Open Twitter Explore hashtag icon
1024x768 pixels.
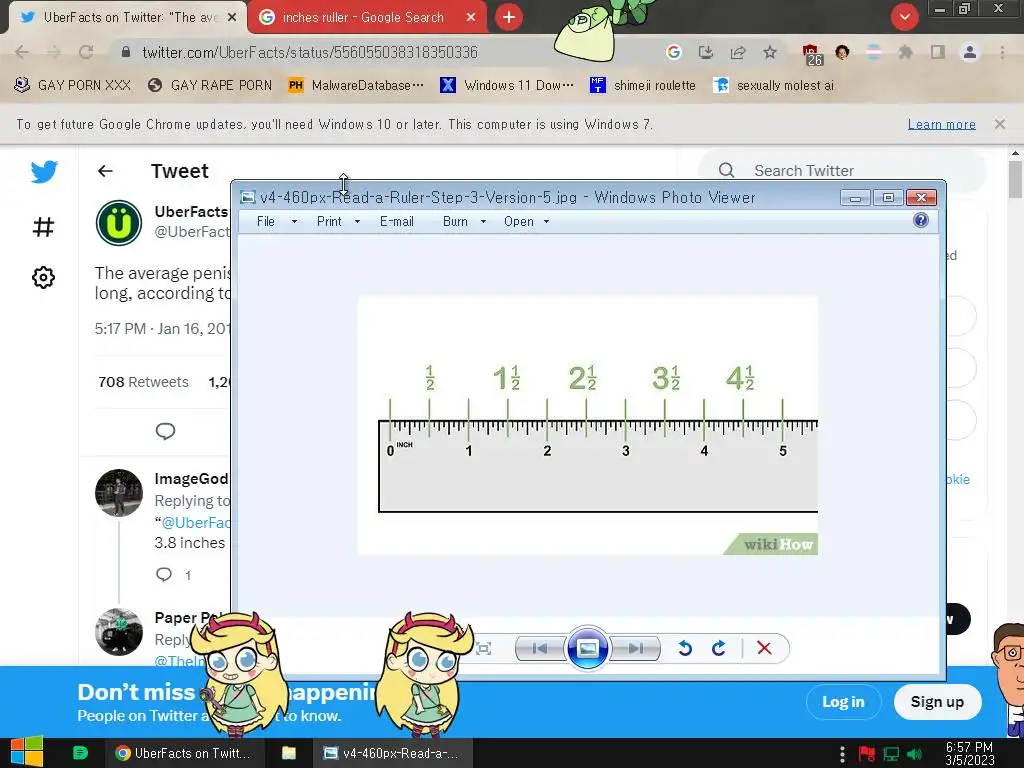click(x=43, y=227)
